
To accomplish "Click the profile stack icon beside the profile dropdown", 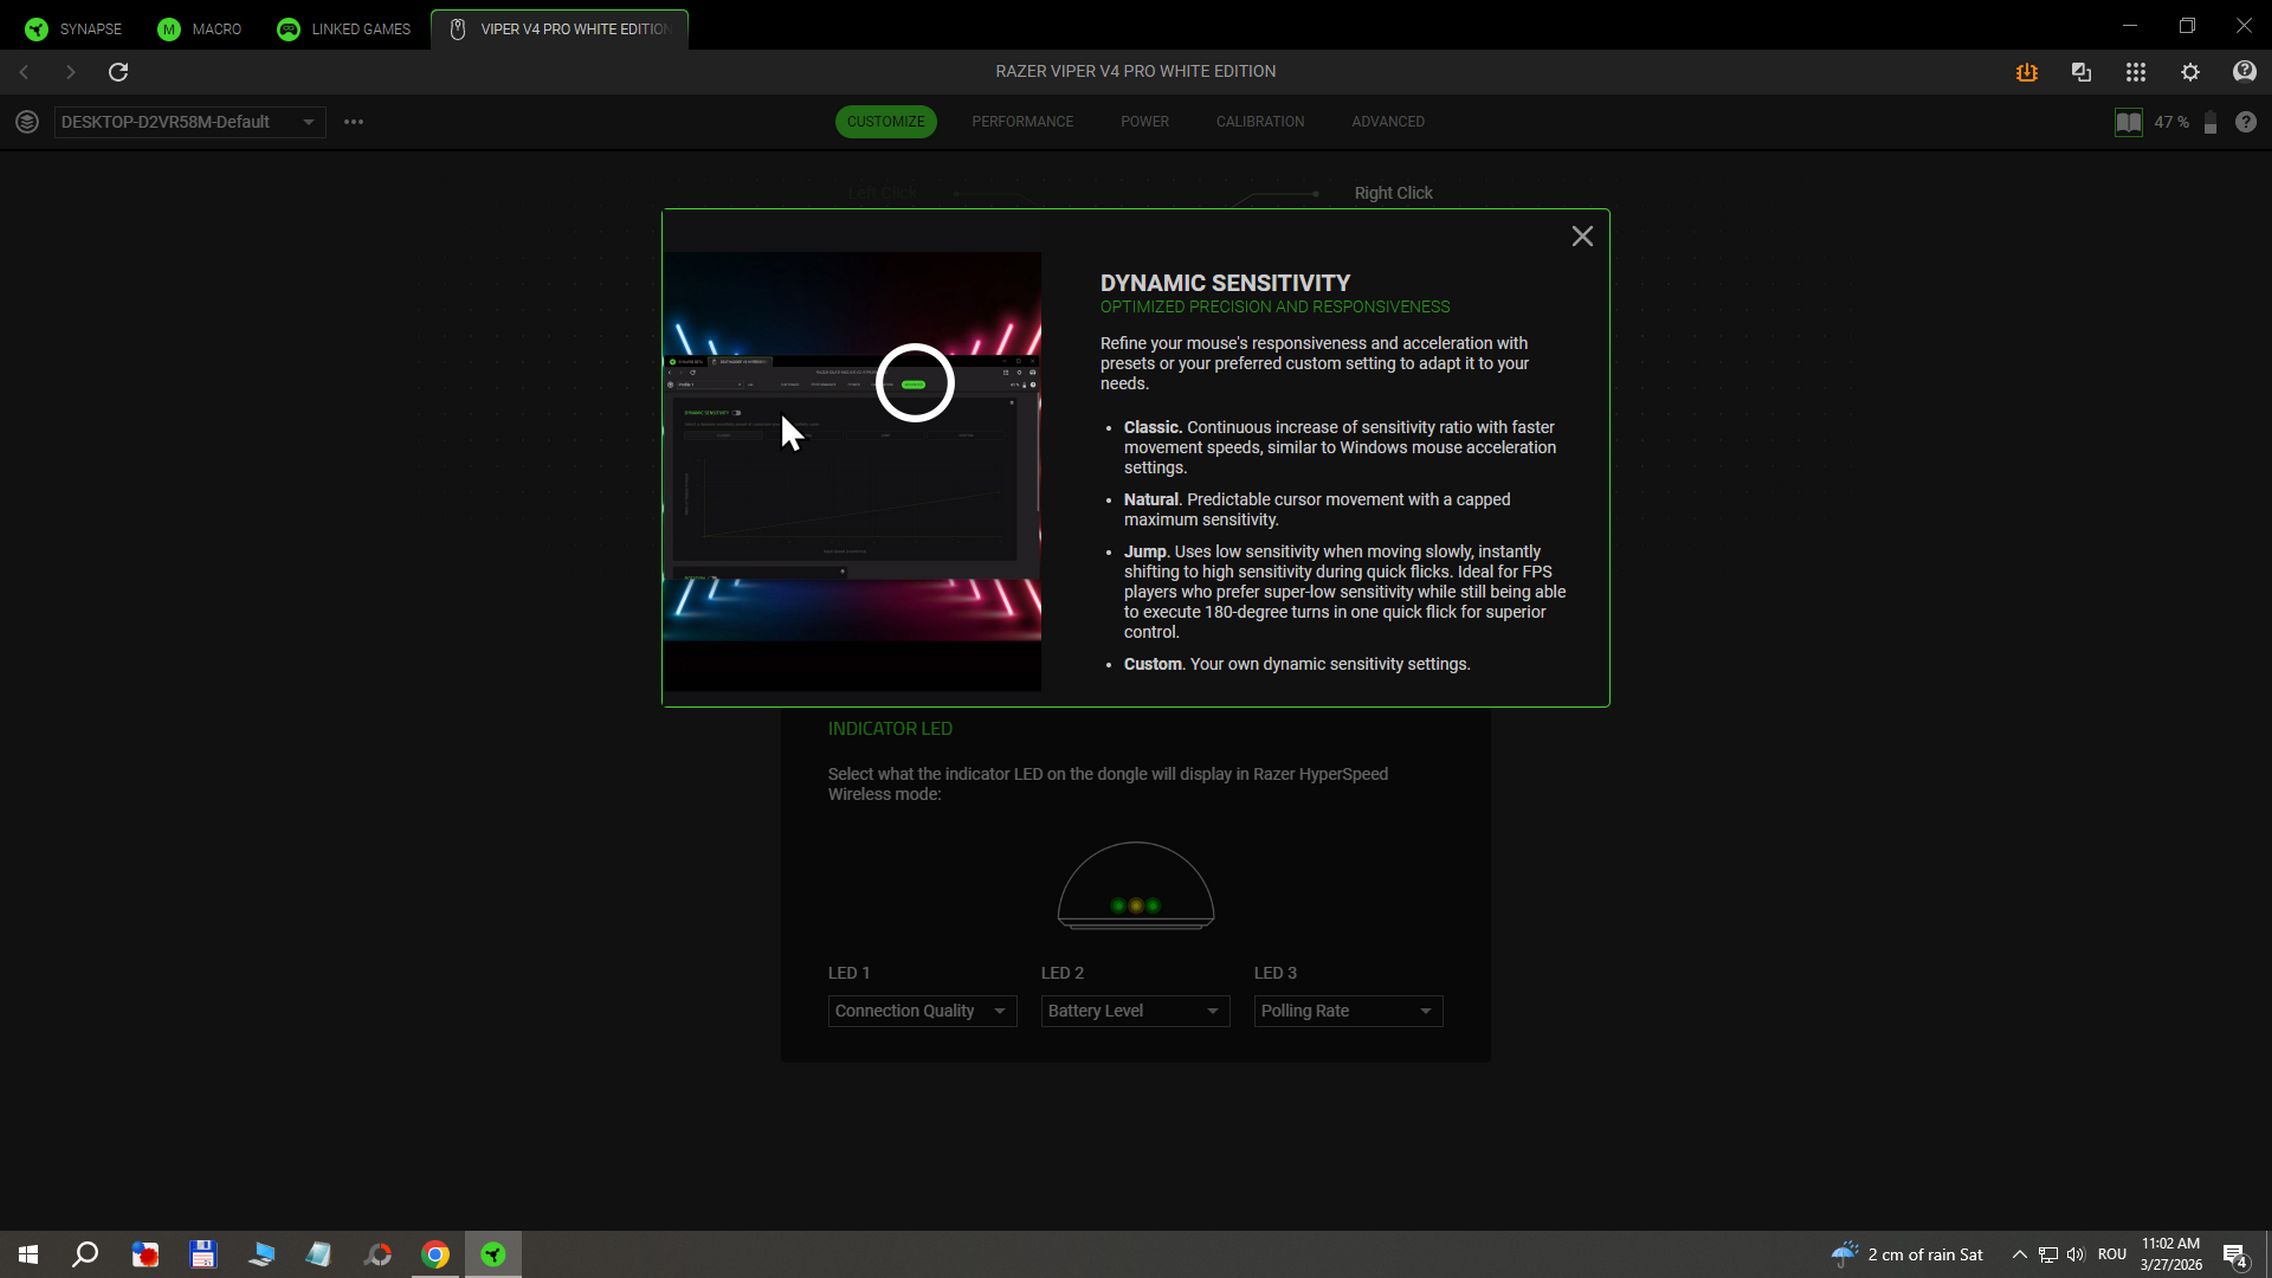I will coord(27,122).
